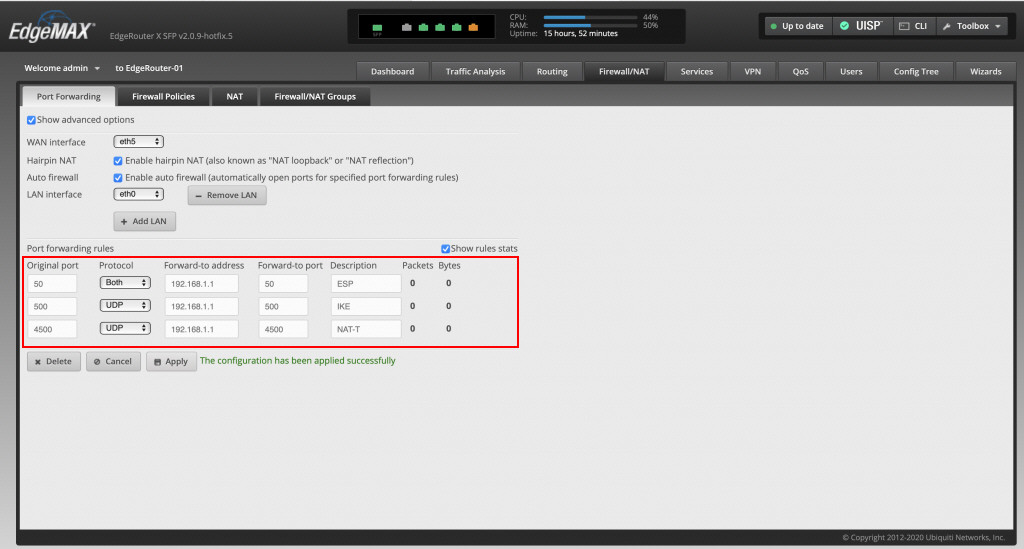The height and width of the screenshot is (549, 1024).
Task: Click the Delete button
Action: click(54, 362)
